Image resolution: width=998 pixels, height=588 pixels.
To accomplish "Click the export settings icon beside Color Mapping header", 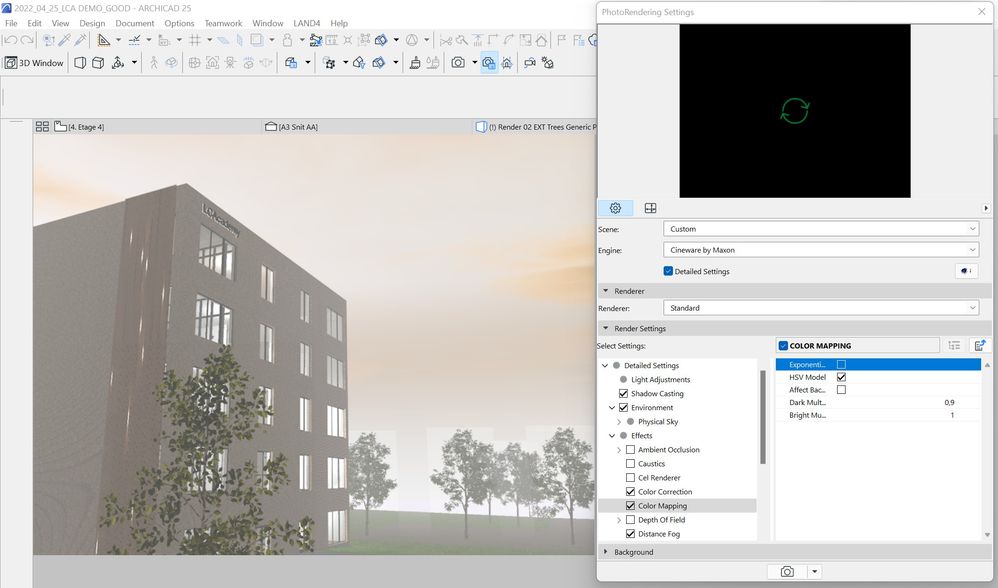I will [x=980, y=346].
